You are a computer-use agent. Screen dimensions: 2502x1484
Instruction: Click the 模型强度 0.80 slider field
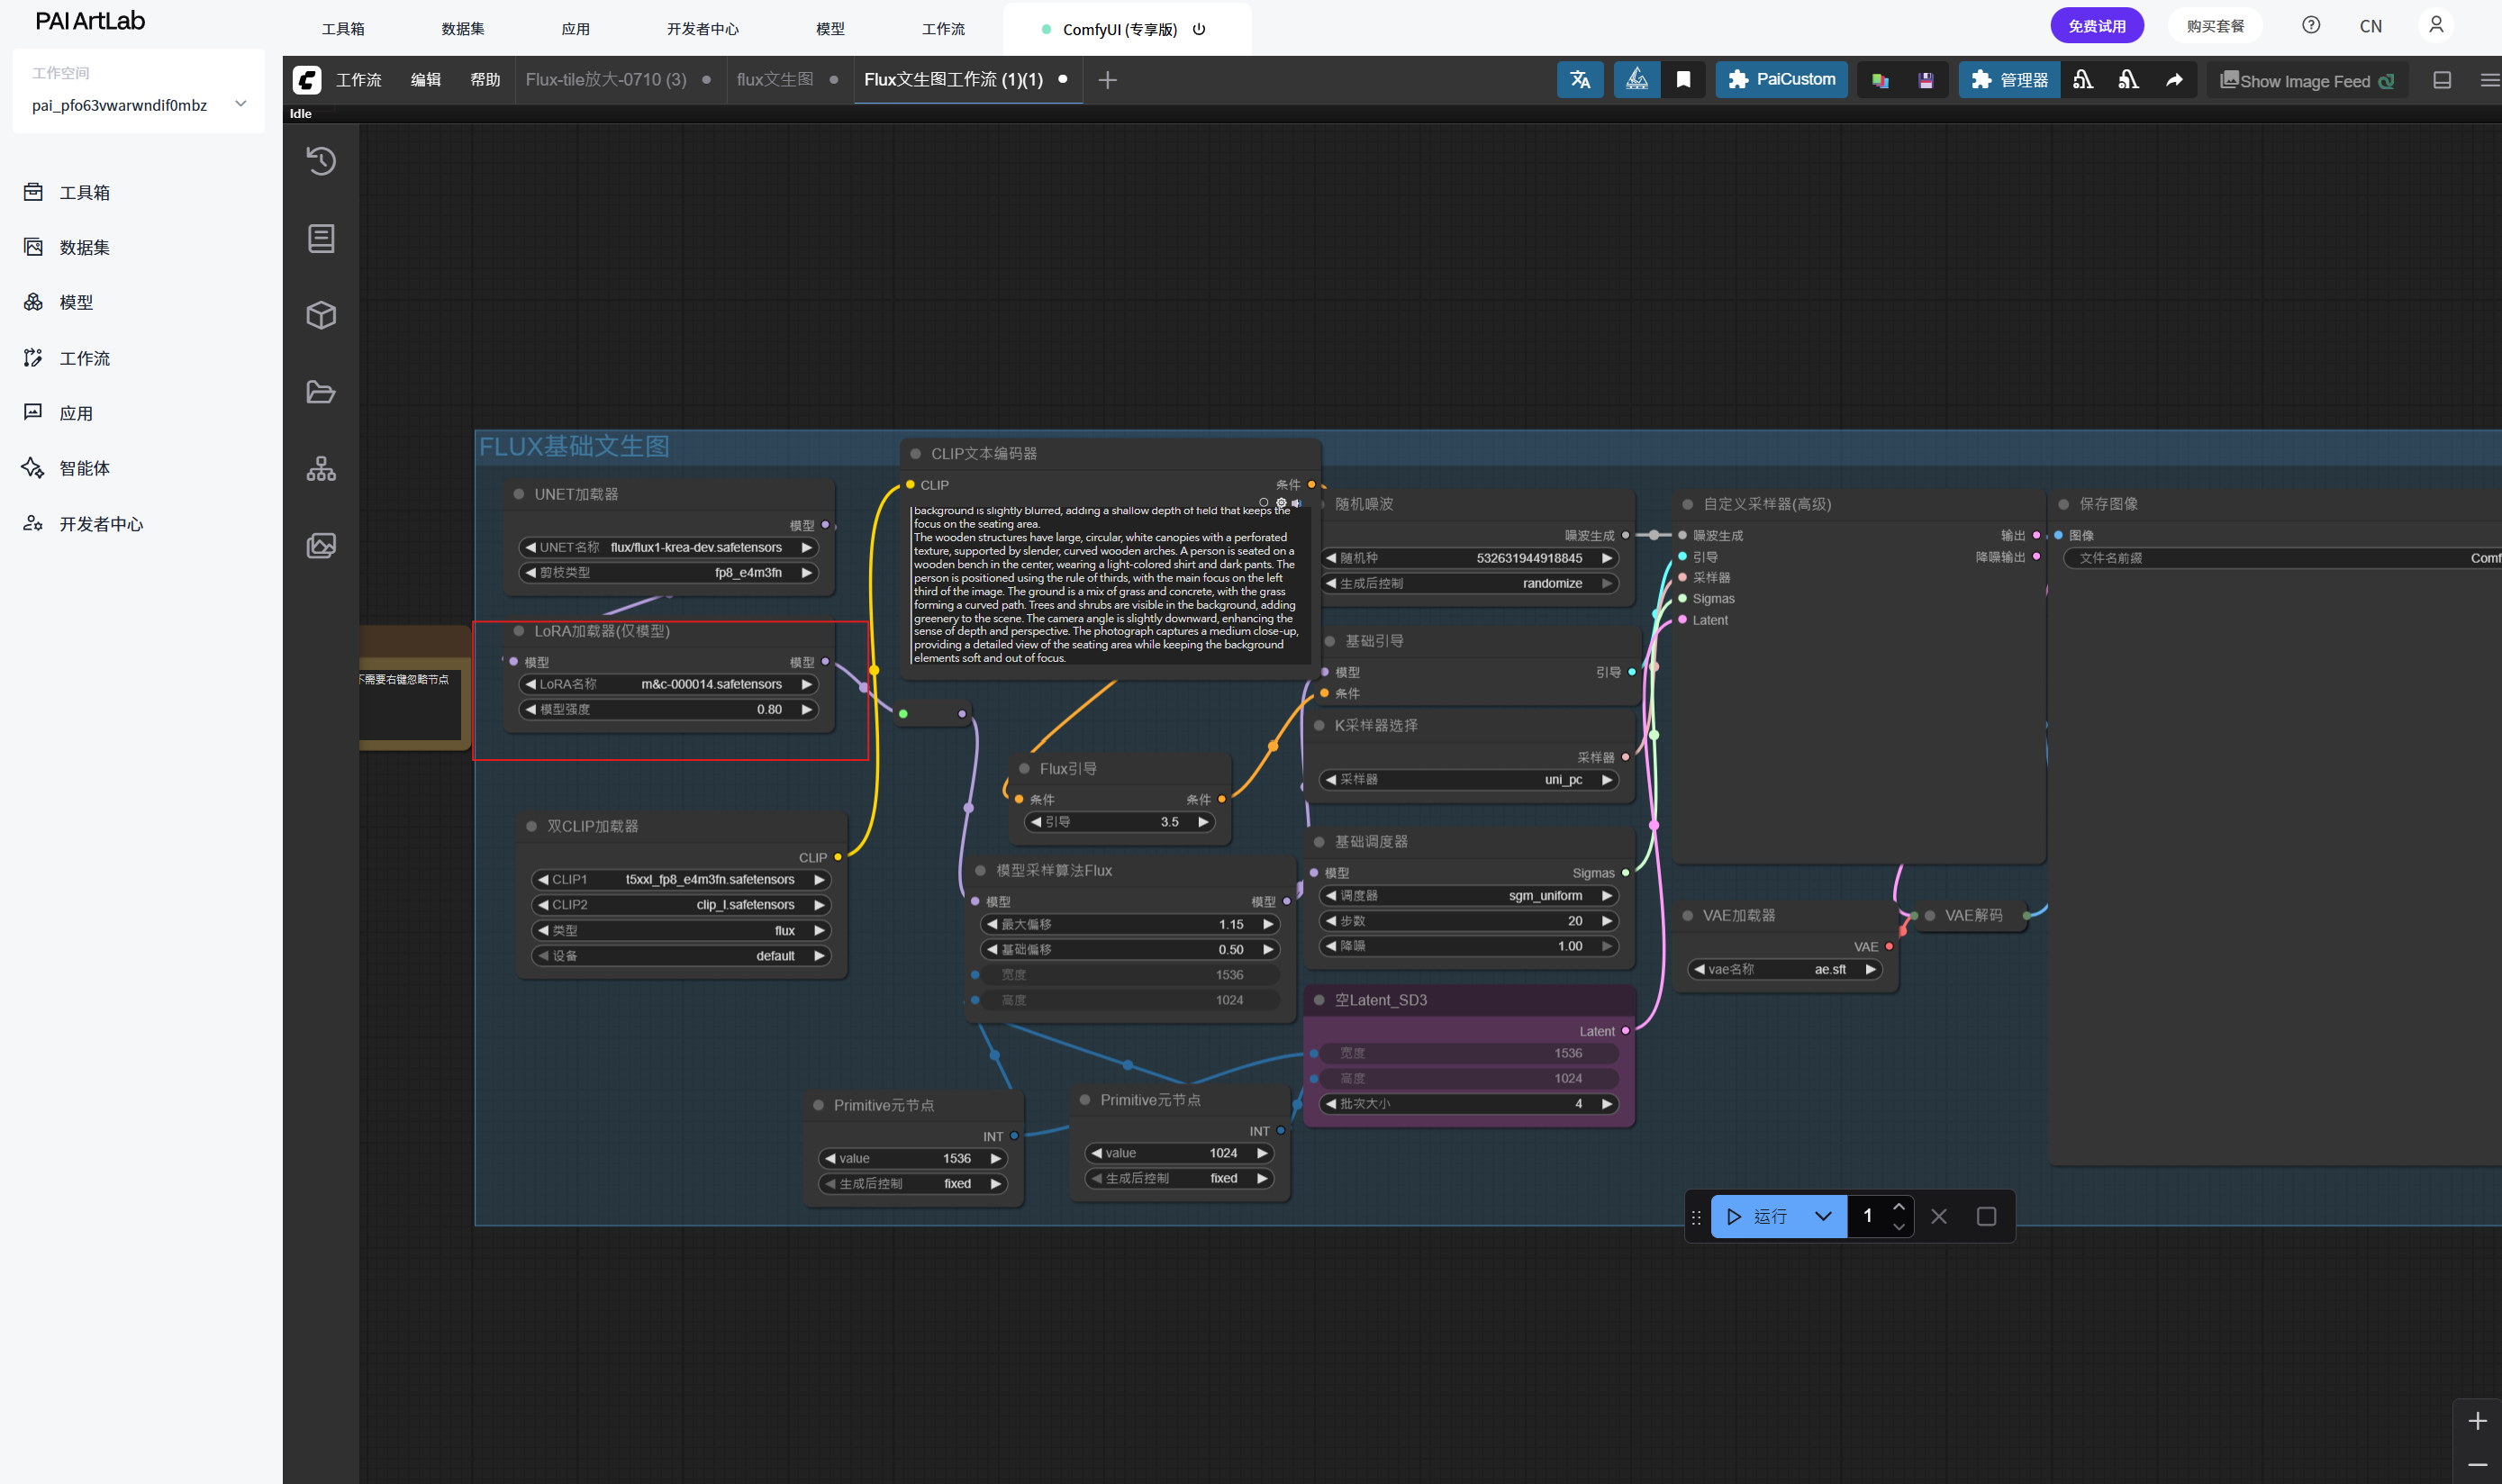click(x=667, y=709)
